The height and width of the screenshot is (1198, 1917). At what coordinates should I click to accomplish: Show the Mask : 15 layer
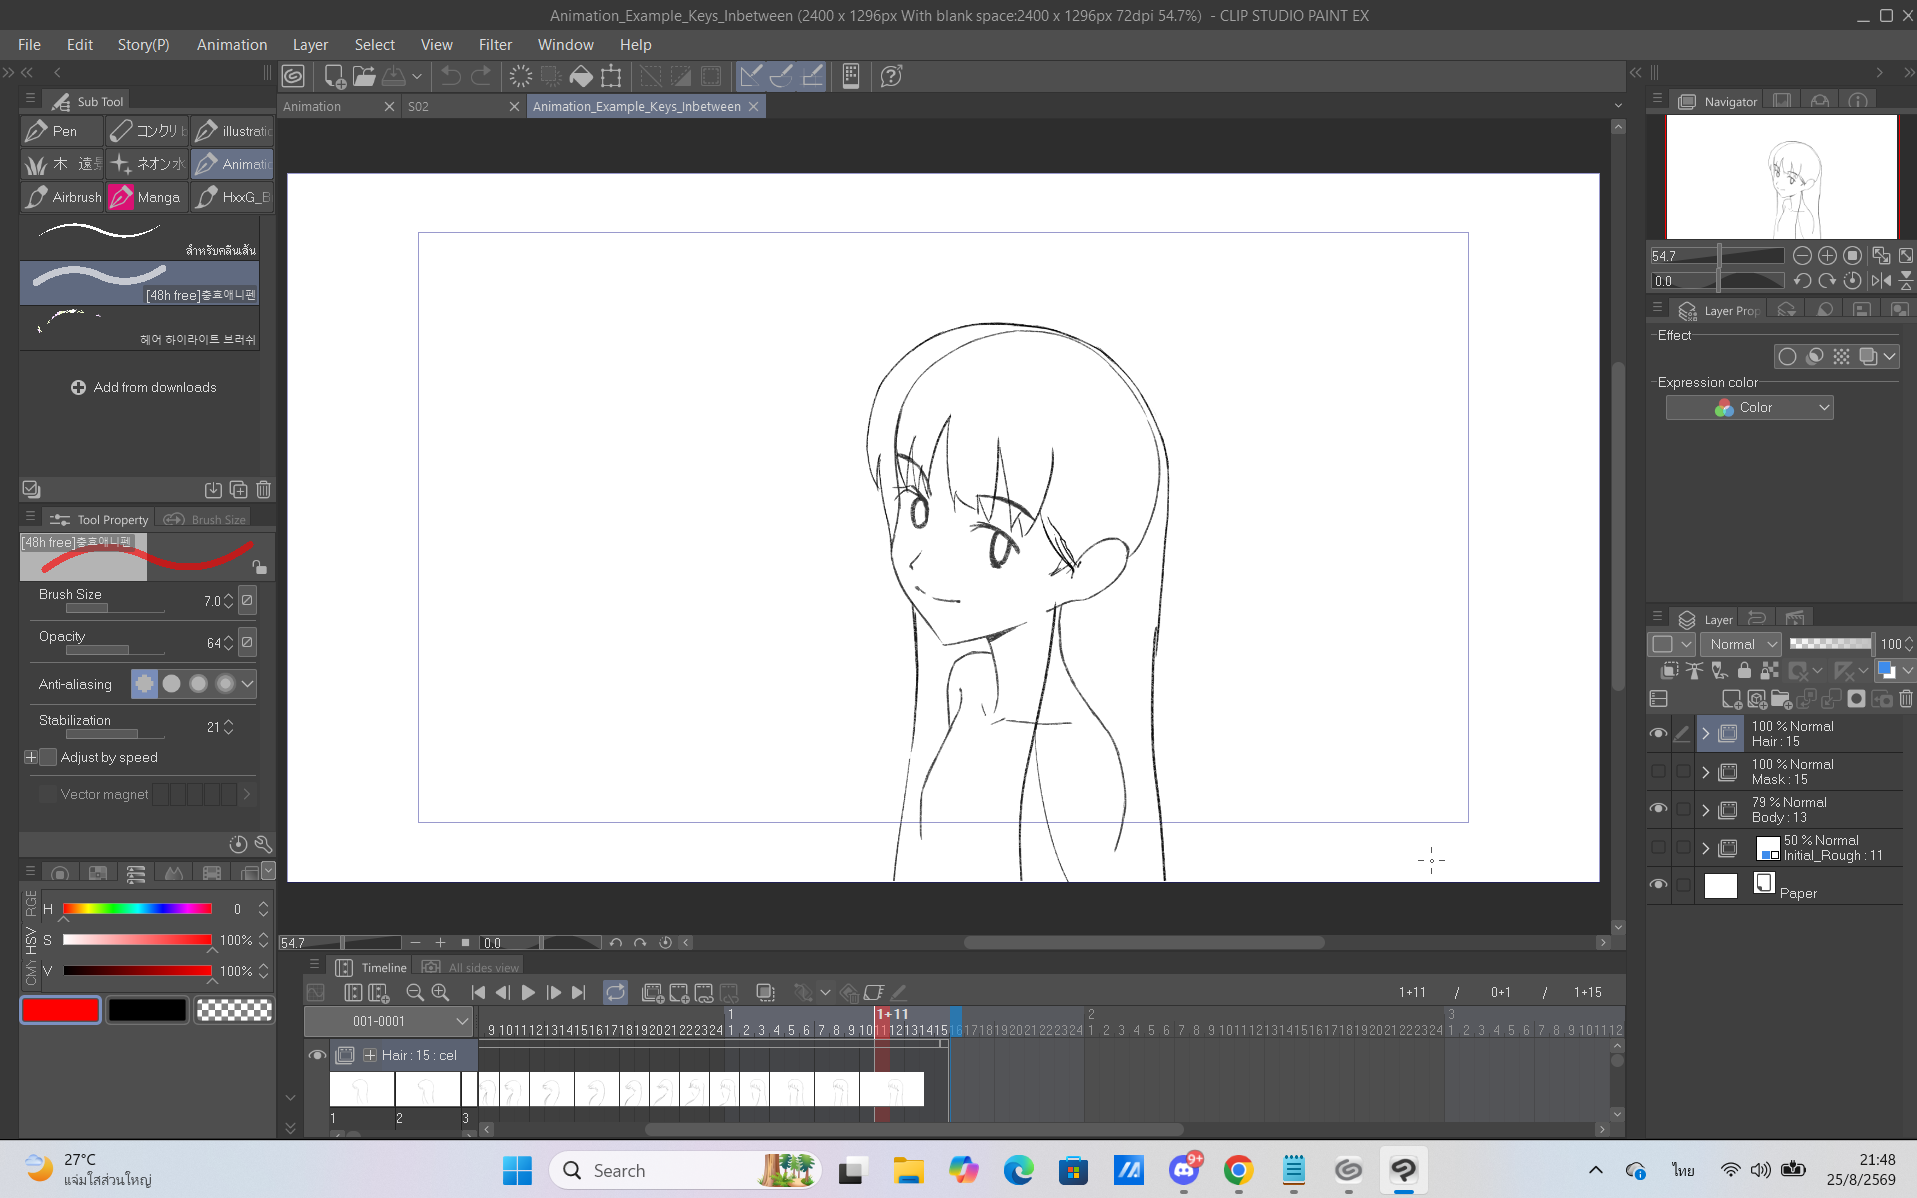pos(1658,771)
